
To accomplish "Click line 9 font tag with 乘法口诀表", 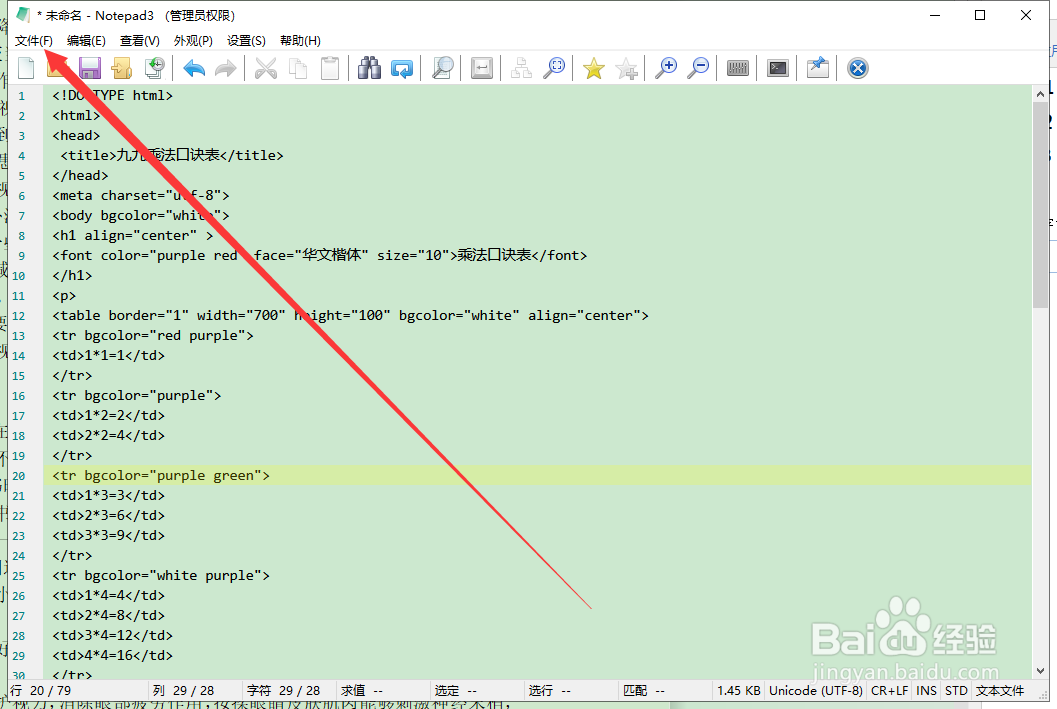I will [x=320, y=255].
